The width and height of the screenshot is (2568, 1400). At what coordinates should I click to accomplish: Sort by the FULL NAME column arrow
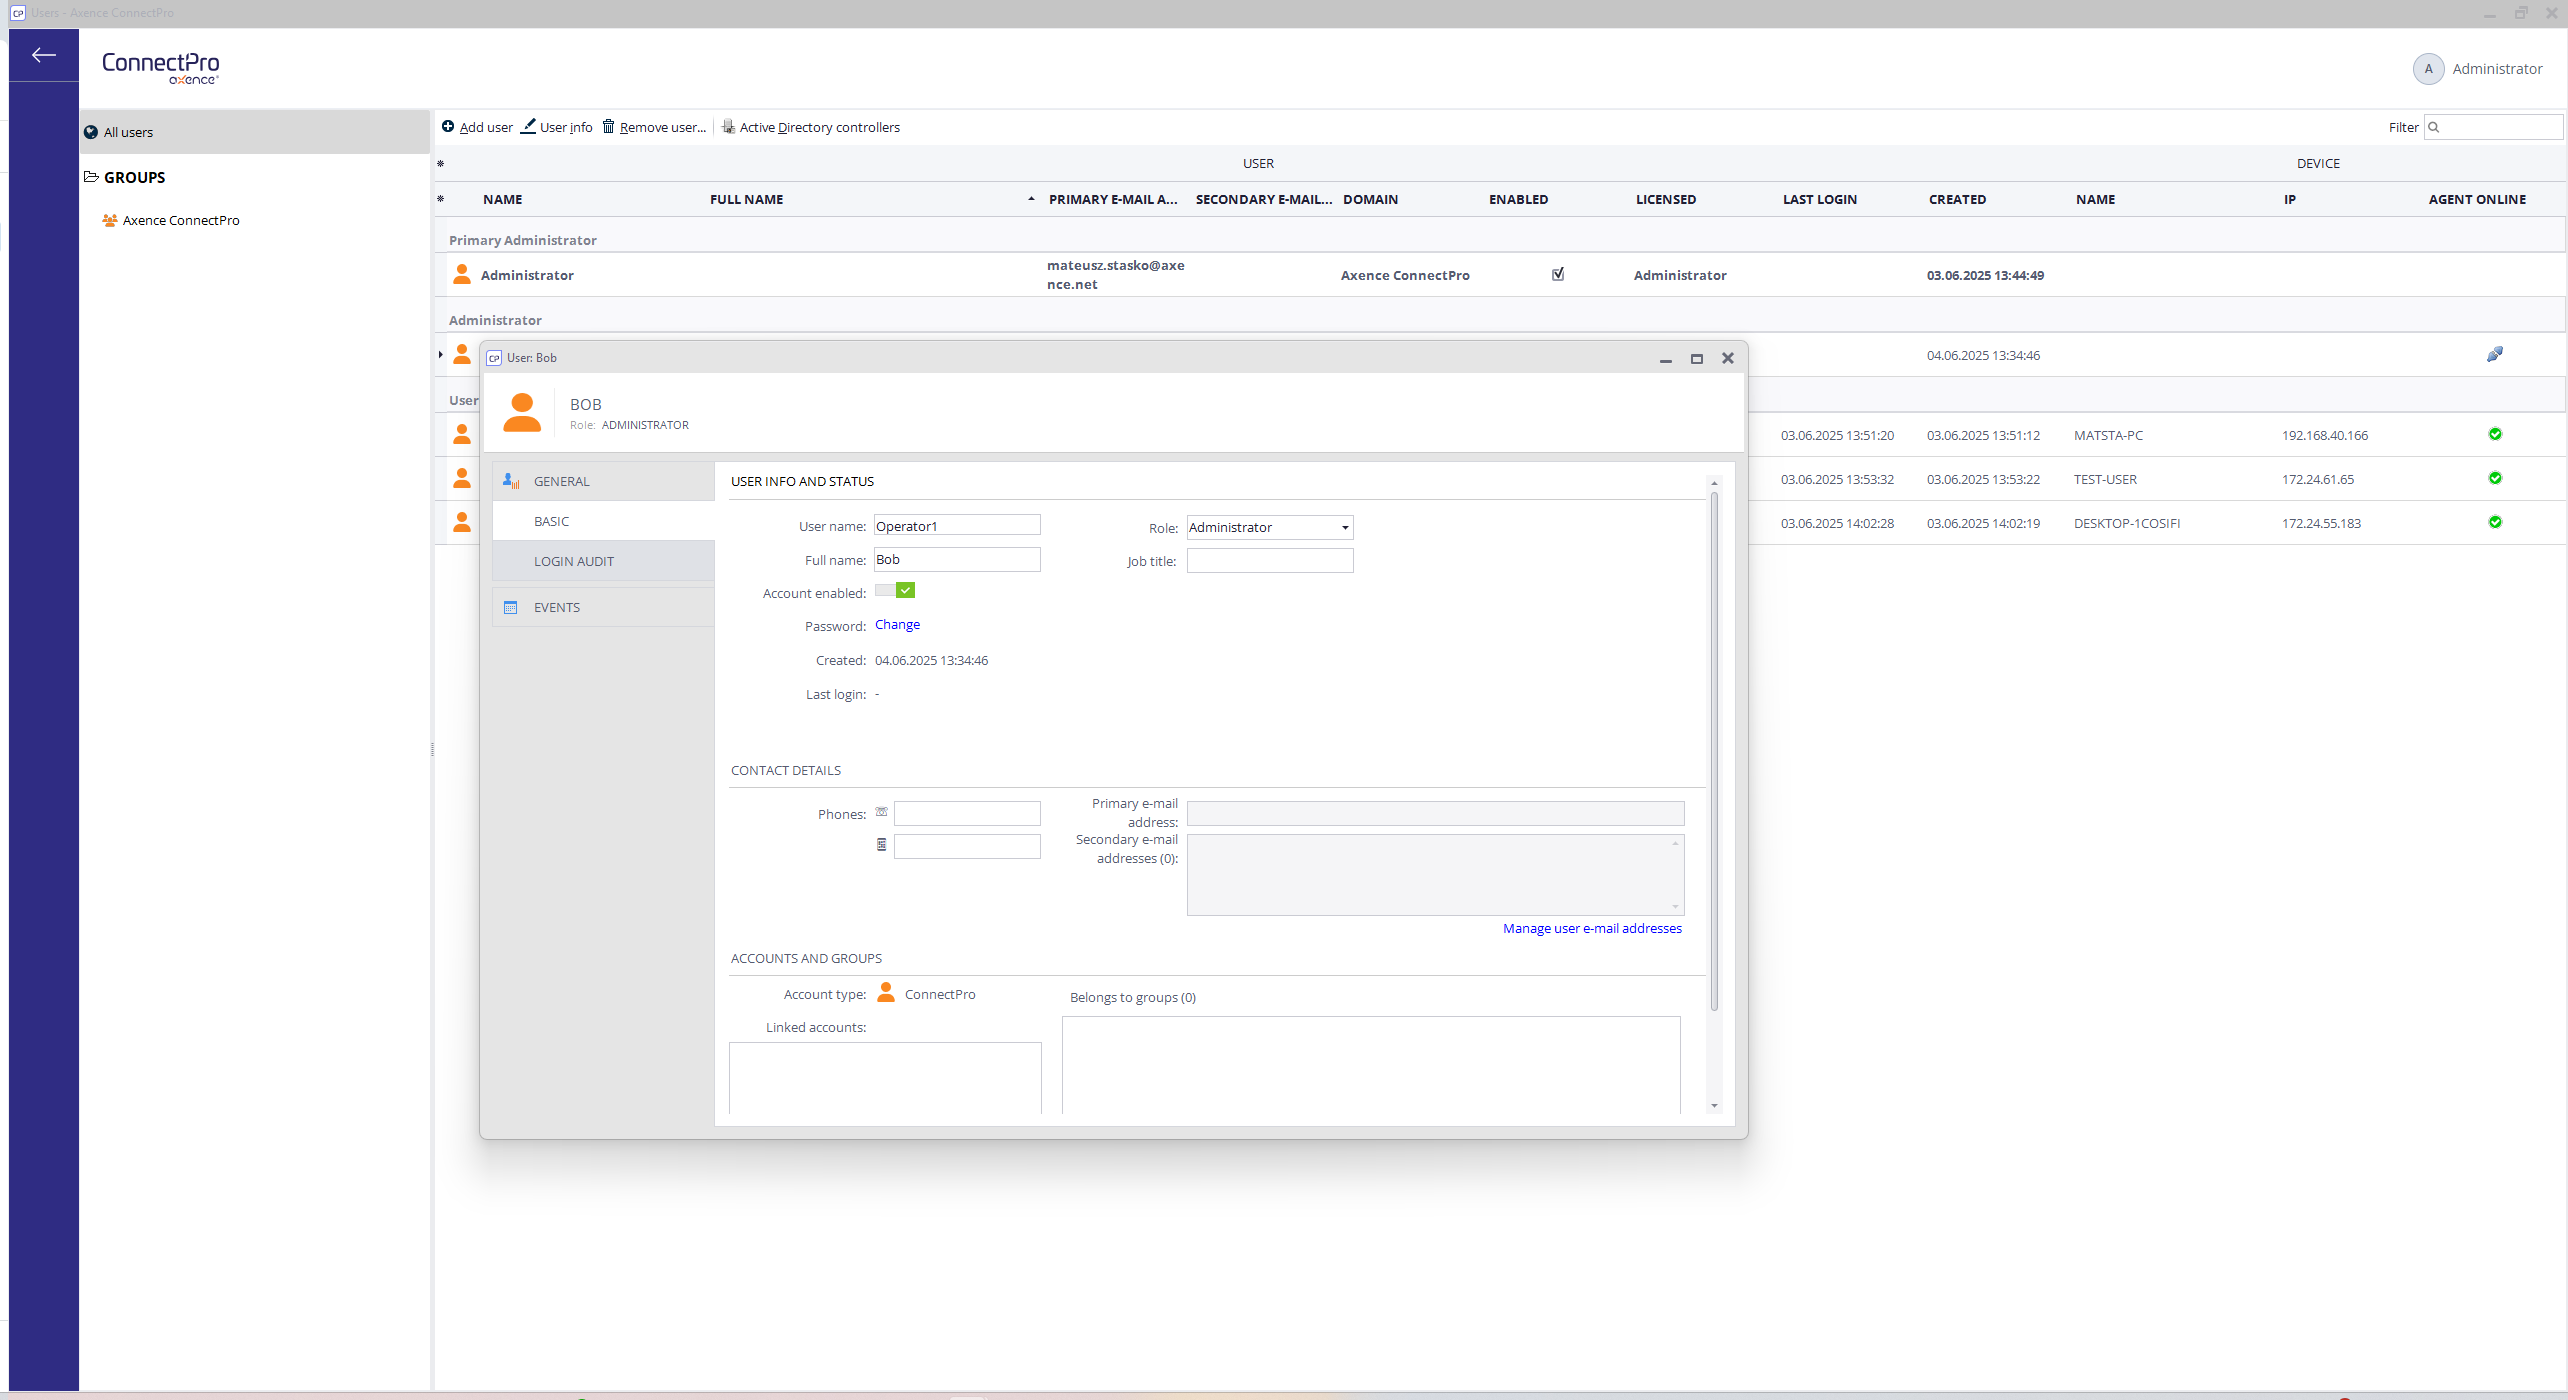[x=1031, y=199]
